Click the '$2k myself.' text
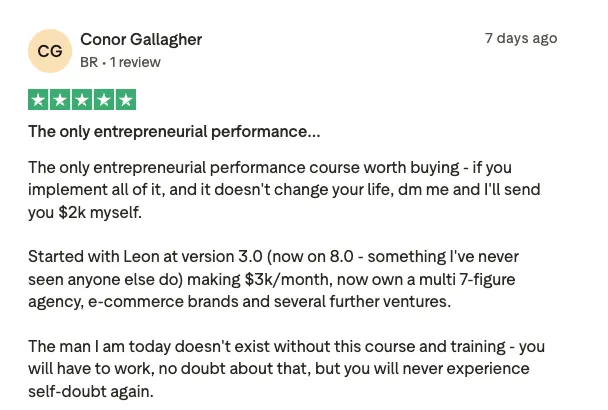 tap(100, 212)
